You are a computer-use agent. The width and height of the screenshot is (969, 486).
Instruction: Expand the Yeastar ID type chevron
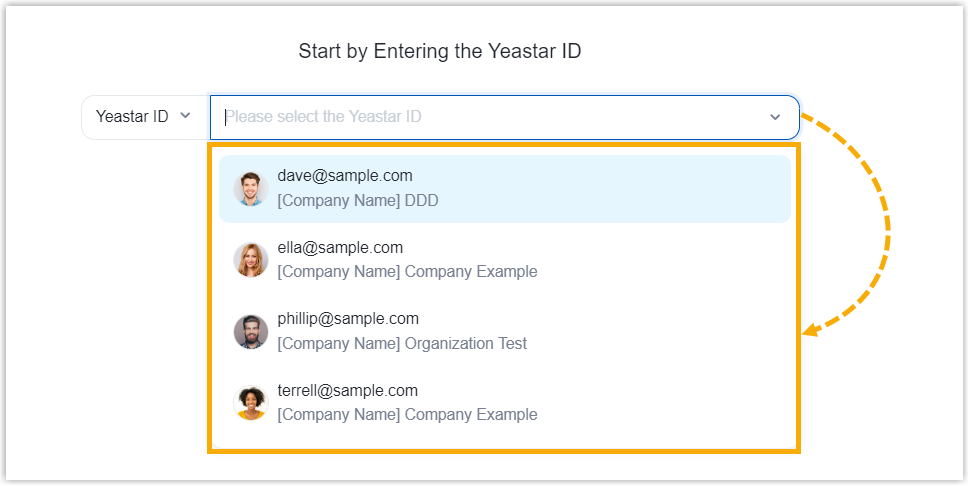pyautogui.click(x=184, y=116)
